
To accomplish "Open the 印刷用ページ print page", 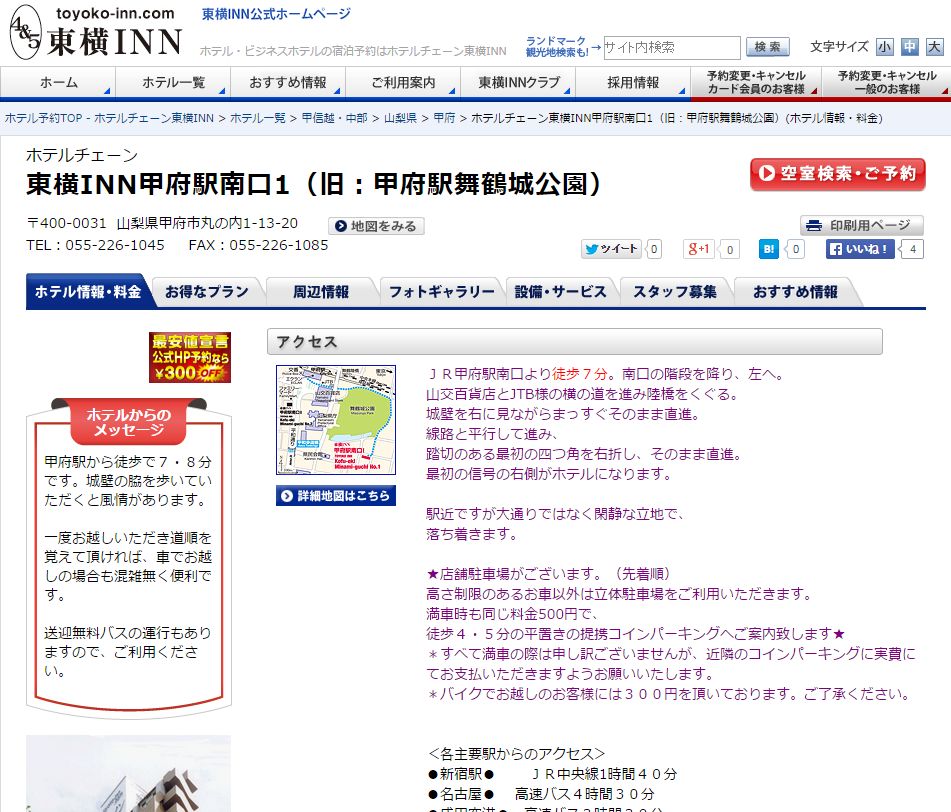I will point(861,225).
